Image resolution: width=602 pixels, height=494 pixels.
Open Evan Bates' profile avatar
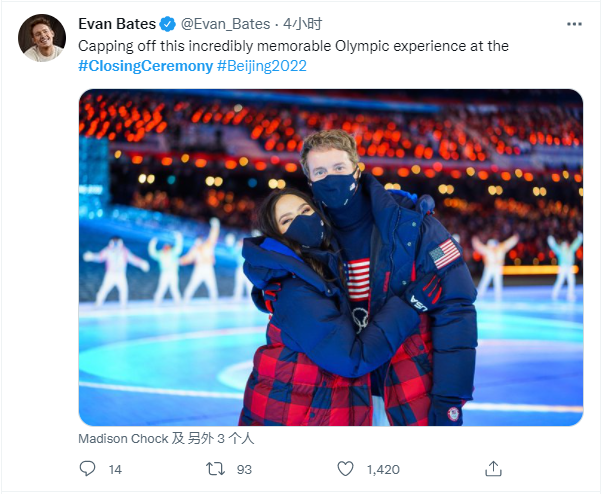[41, 38]
